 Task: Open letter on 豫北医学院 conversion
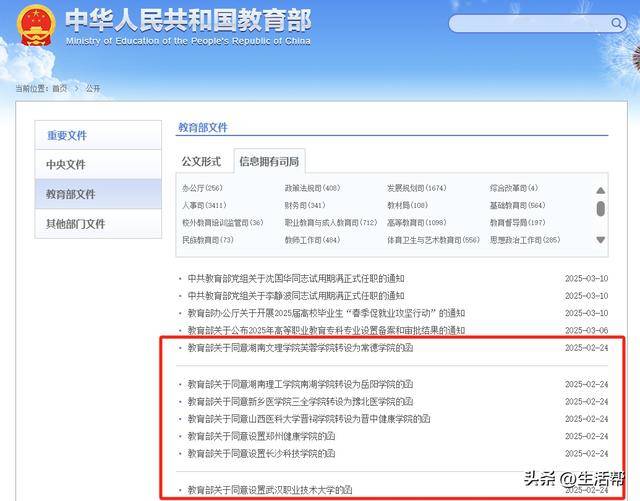300,402
